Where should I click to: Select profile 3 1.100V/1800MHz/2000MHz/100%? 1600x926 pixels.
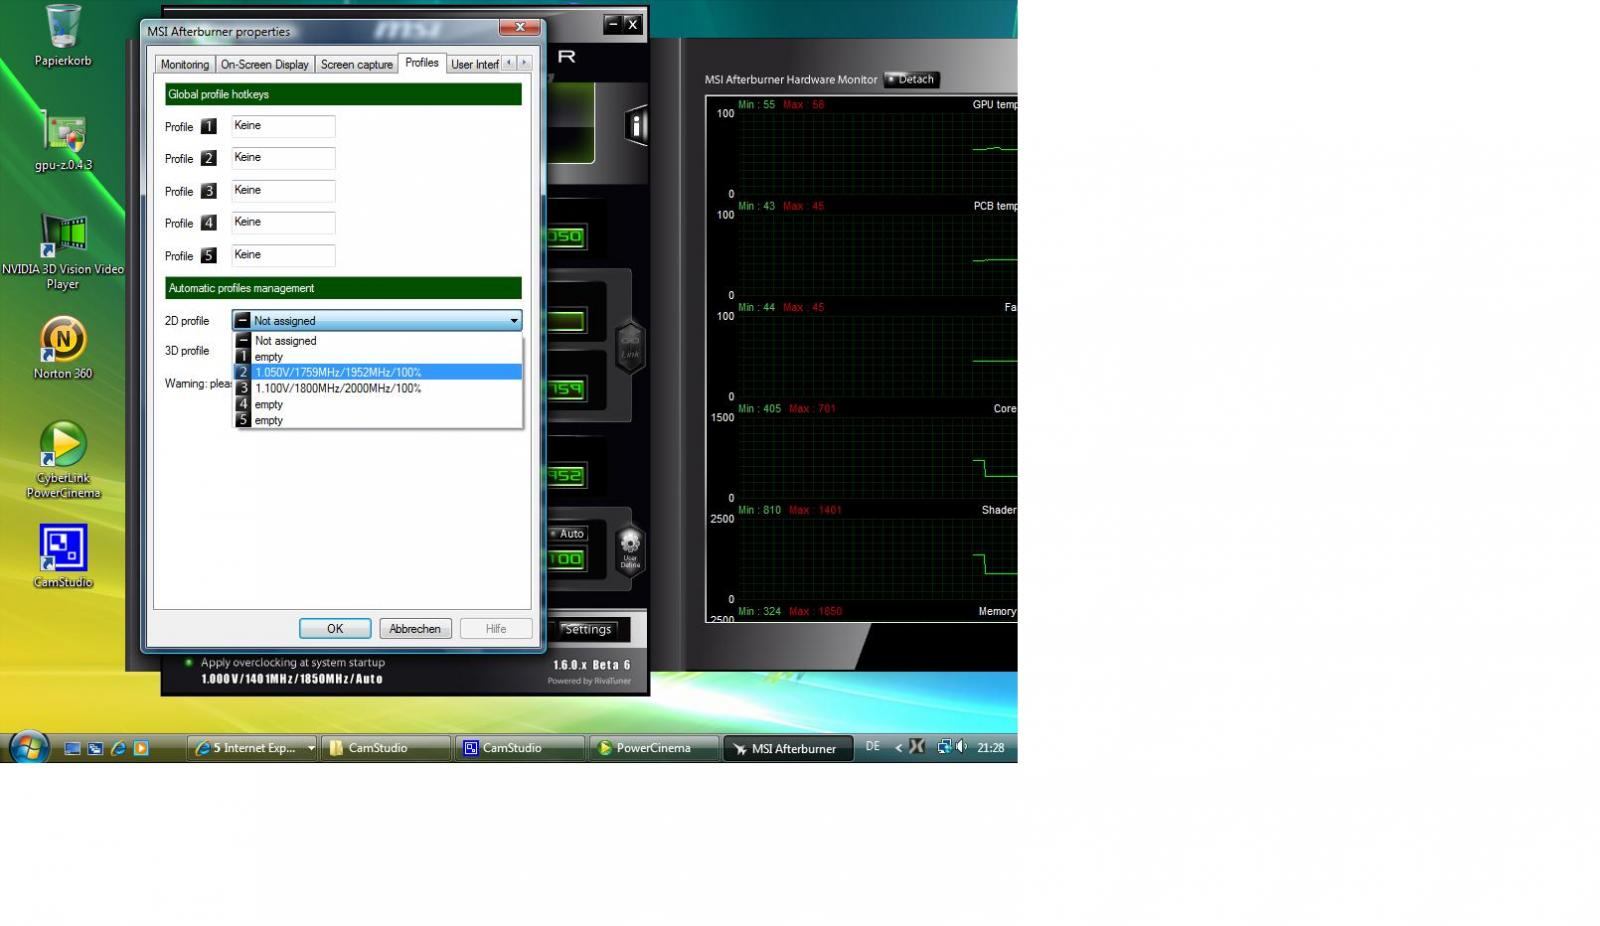(x=378, y=388)
